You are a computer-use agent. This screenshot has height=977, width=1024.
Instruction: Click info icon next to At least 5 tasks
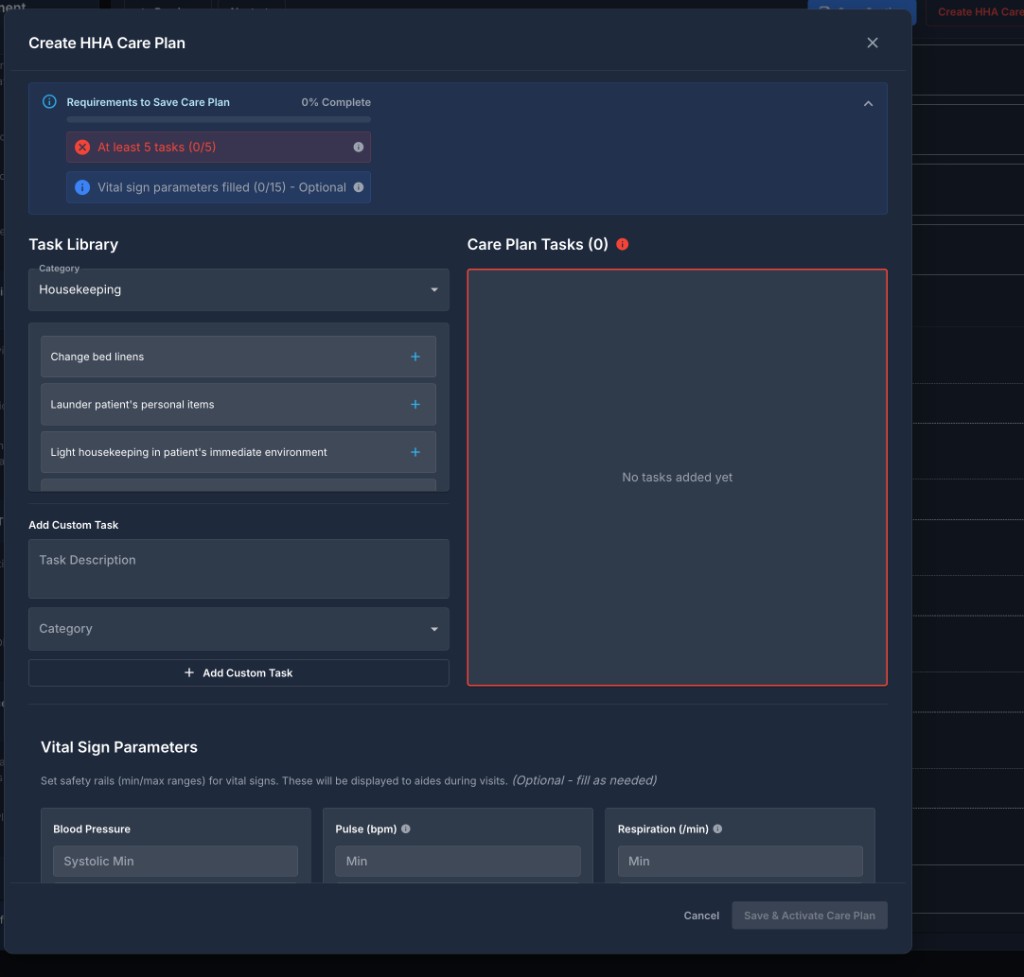(359, 147)
